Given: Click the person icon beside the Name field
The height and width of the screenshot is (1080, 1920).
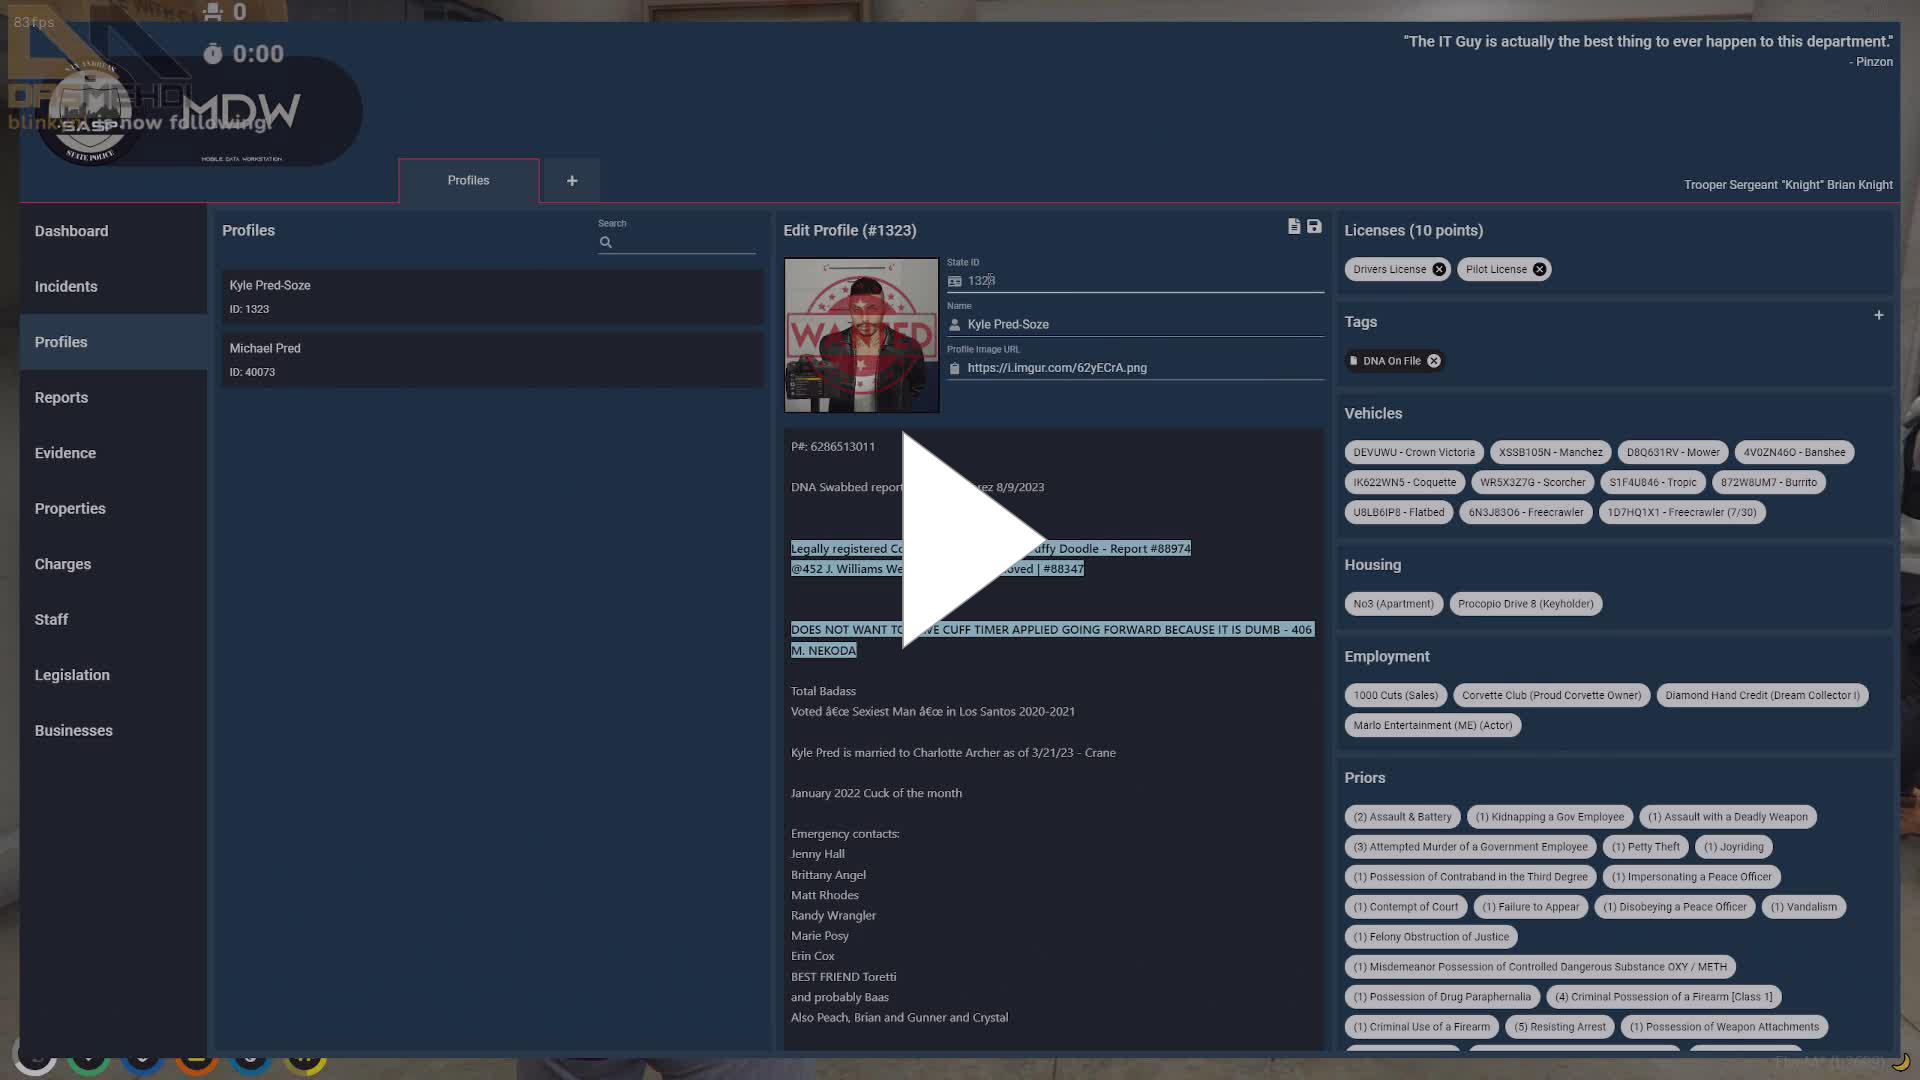Looking at the screenshot, I should tap(953, 323).
